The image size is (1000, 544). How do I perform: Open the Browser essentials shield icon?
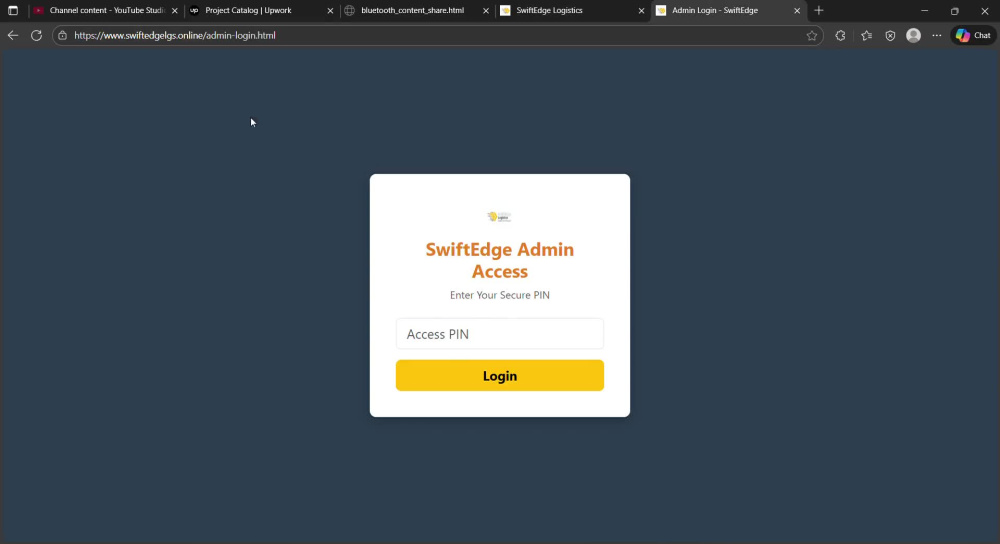[890, 36]
